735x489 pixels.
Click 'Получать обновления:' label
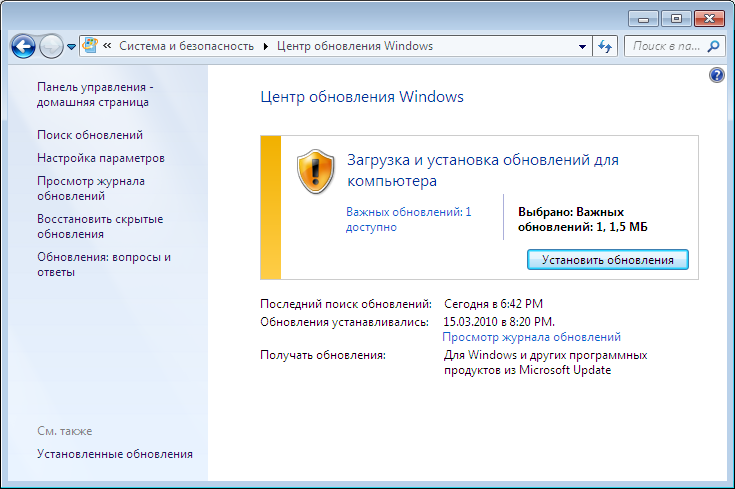[323, 355]
